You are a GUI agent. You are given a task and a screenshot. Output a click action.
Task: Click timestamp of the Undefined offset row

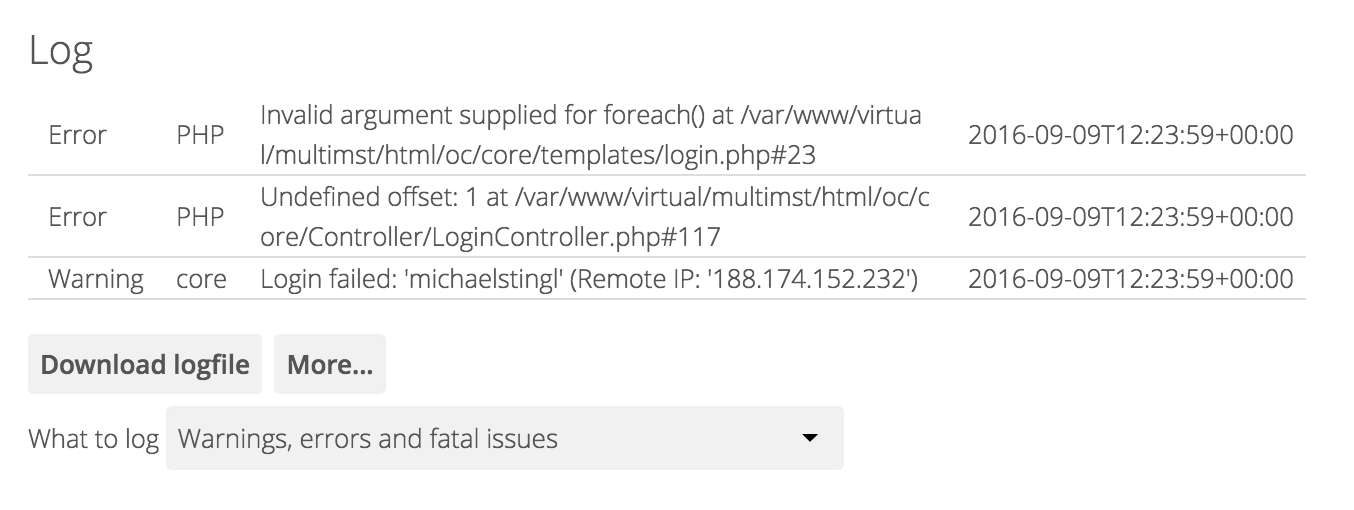(1130, 217)
